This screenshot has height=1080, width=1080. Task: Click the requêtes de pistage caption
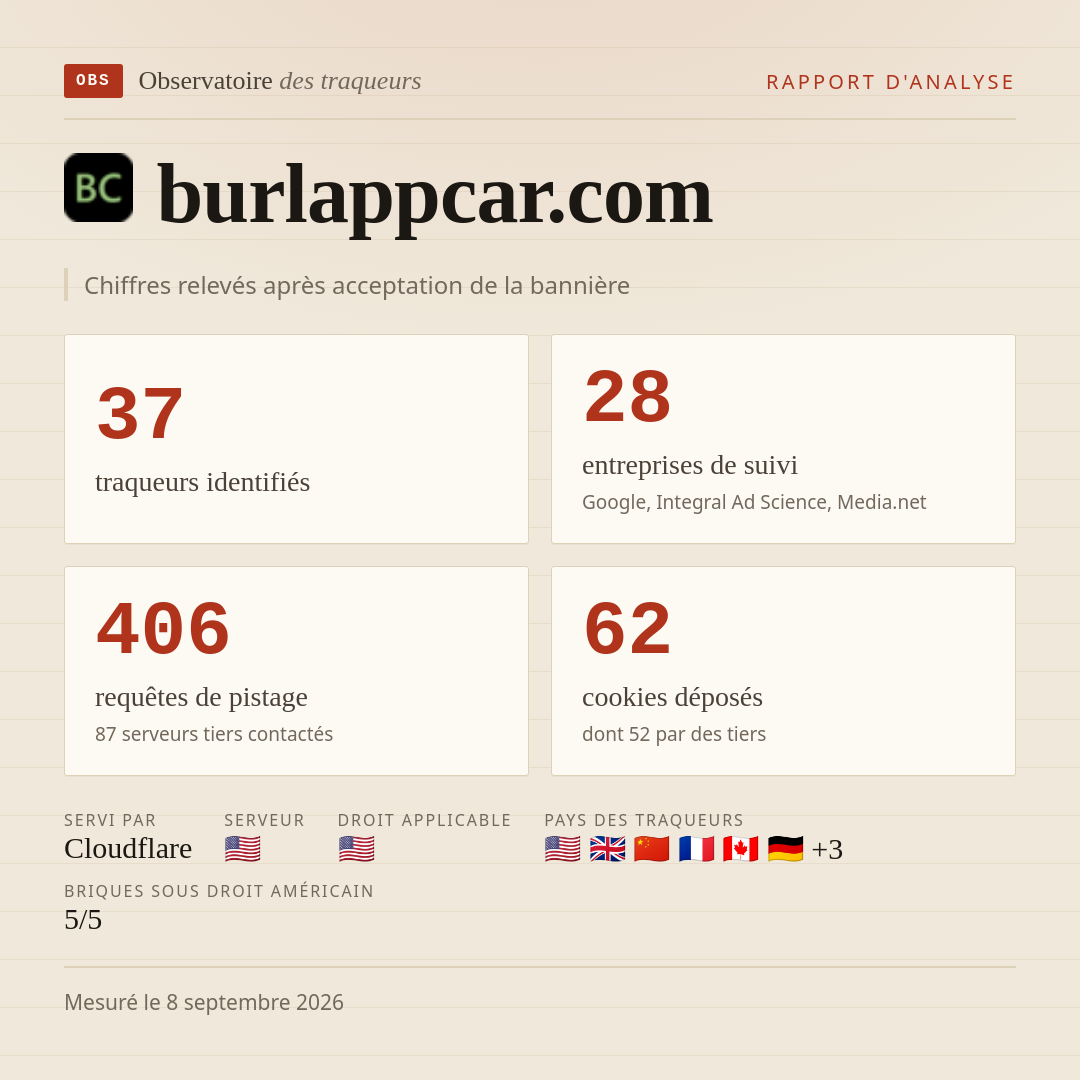click(201, 698)
